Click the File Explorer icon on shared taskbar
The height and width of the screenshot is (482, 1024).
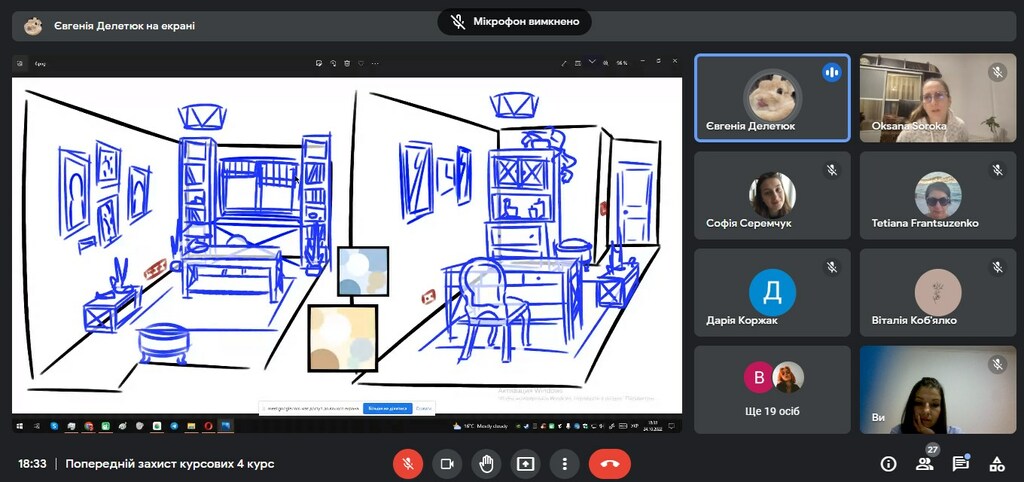click(191, 426)
